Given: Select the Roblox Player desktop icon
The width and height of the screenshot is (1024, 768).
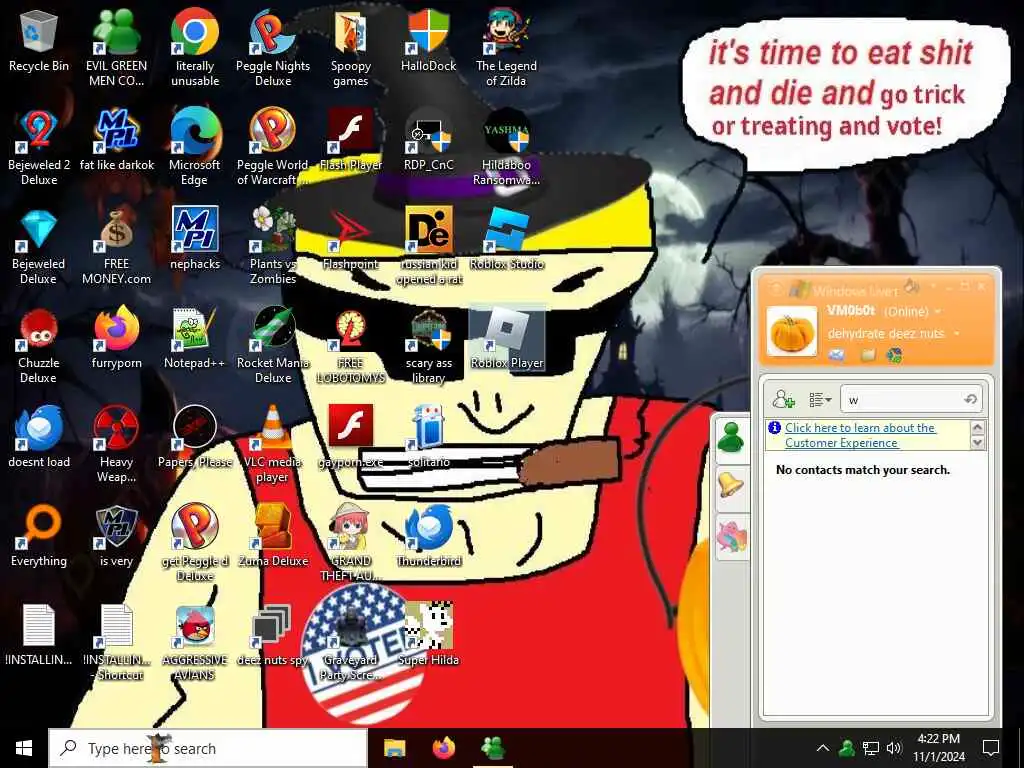Looking at the screenshot, I should click(x=506, y=338).
